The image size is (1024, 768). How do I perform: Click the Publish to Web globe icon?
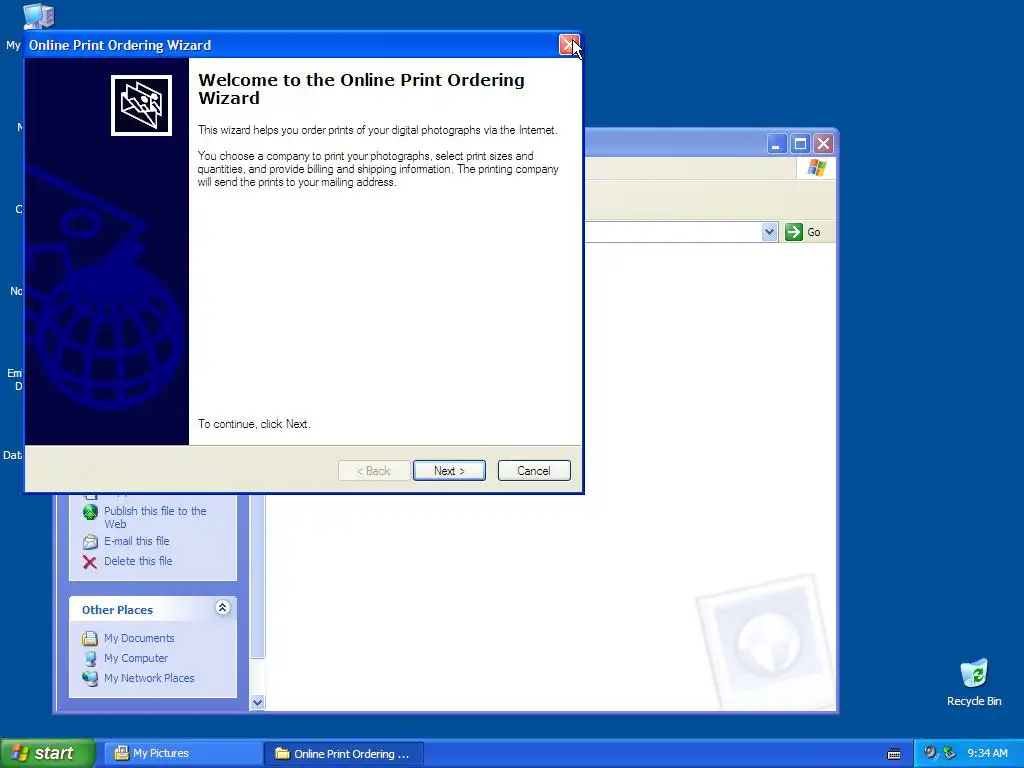click(x=90, y=512)
